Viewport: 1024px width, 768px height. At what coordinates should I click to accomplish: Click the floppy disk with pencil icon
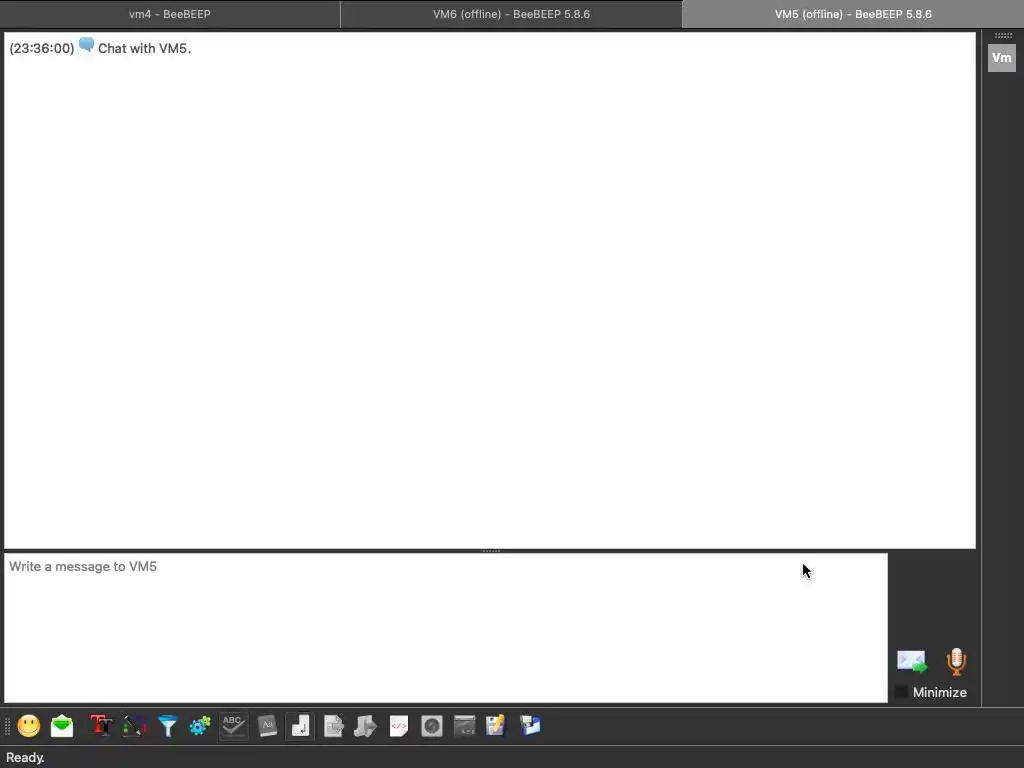pos(496,726)
